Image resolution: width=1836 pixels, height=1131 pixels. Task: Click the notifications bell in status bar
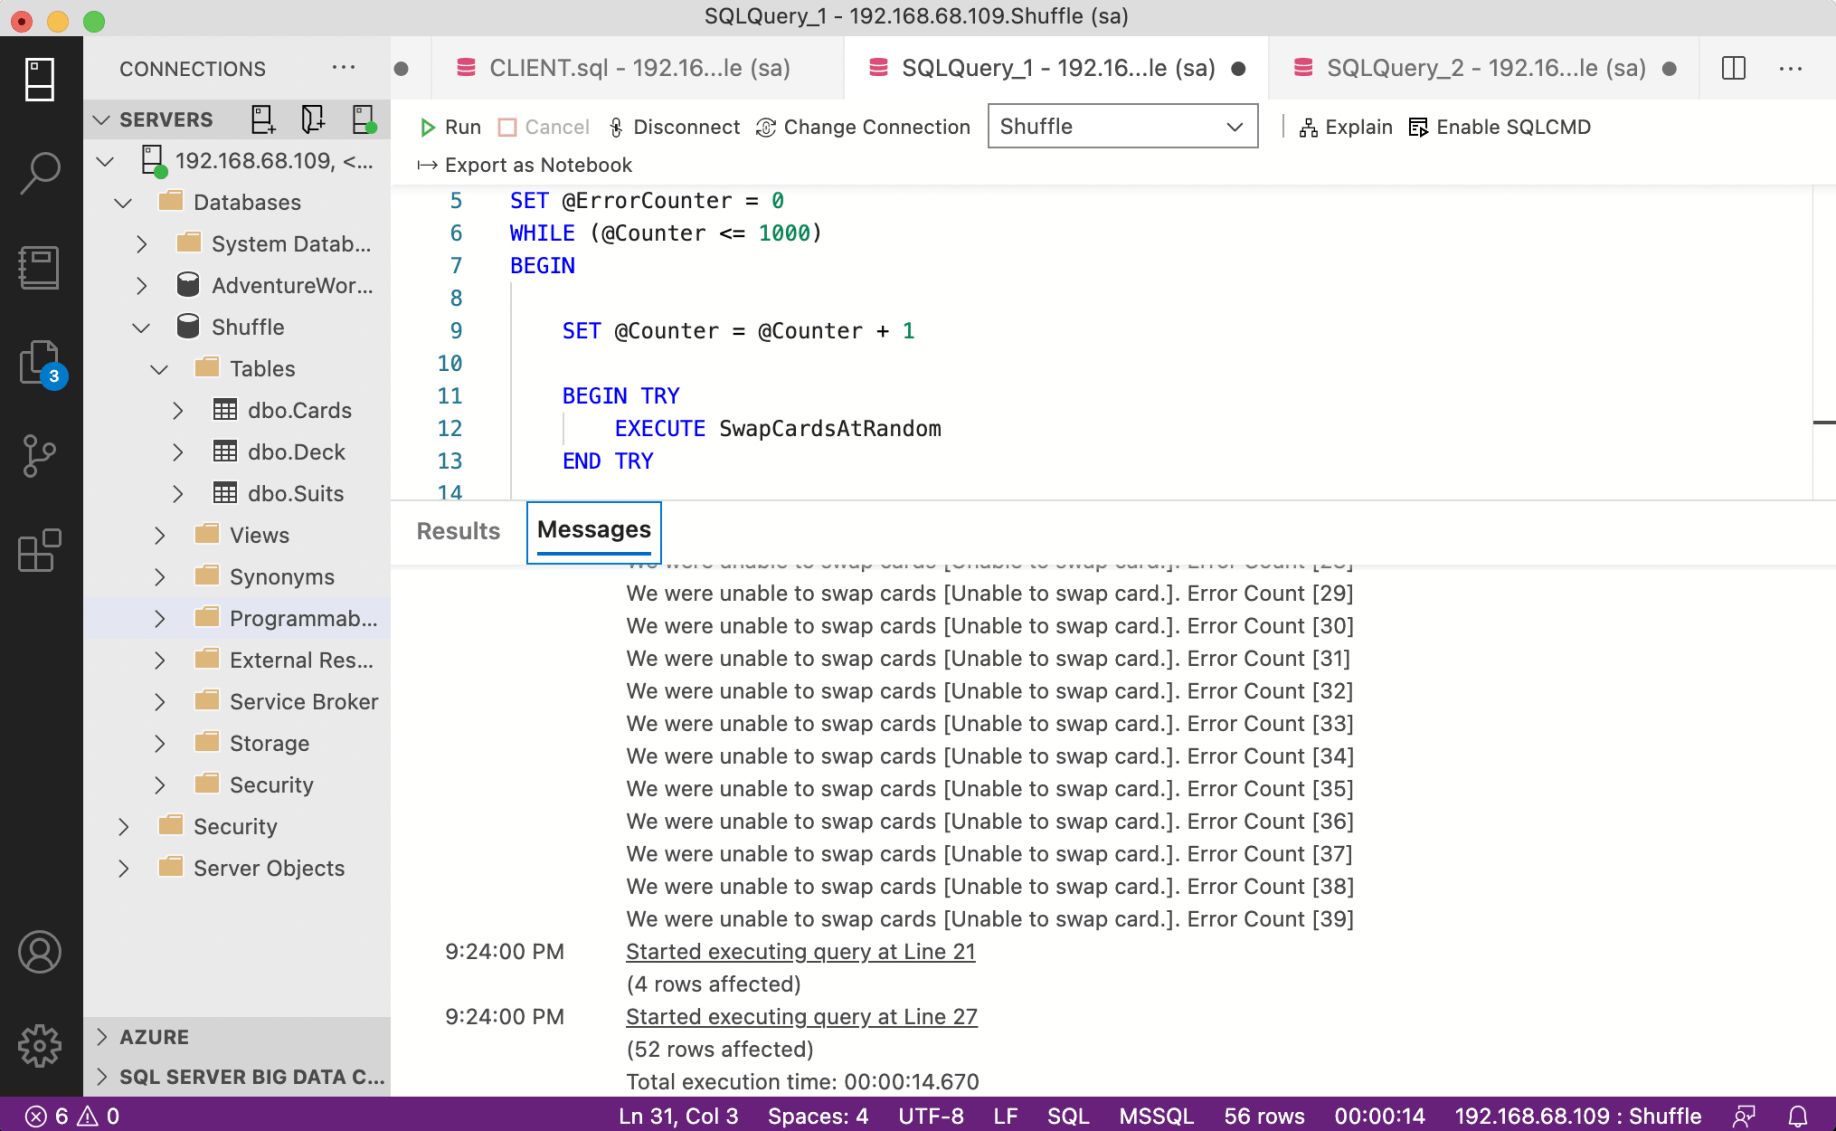1797,1115
